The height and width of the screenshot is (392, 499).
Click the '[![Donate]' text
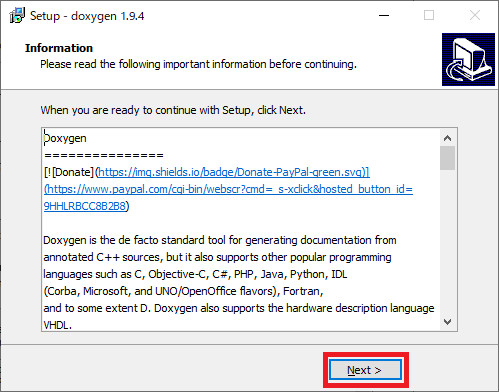click(69, 172)
